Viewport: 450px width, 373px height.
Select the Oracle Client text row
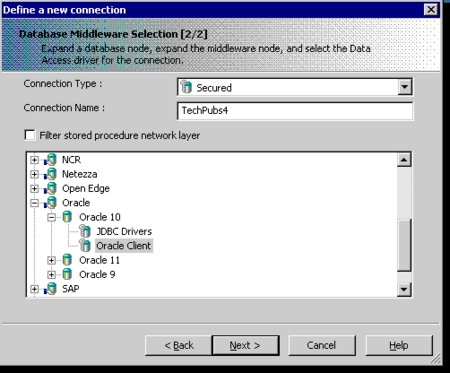pyautogui.click(x=124, y=246)
